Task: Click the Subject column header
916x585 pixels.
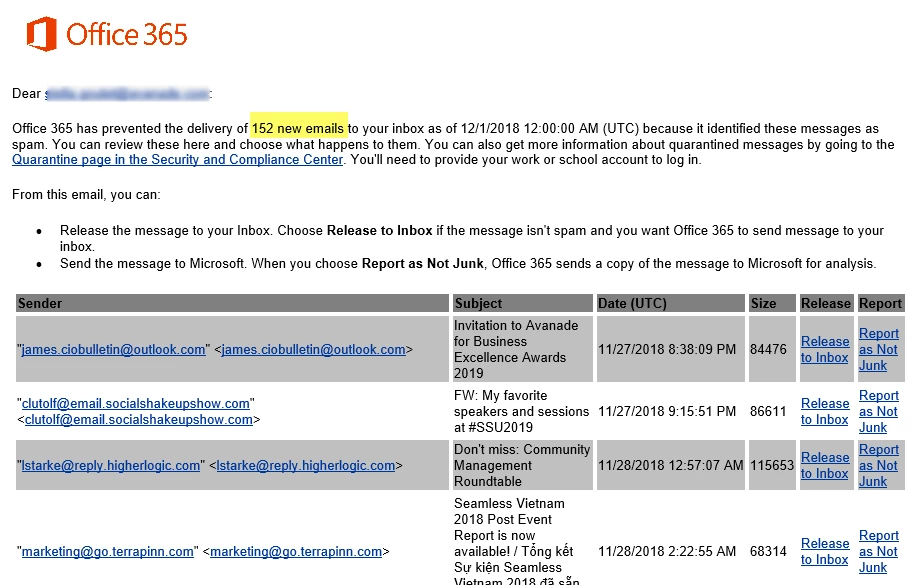Action: (x=522, y=303)
